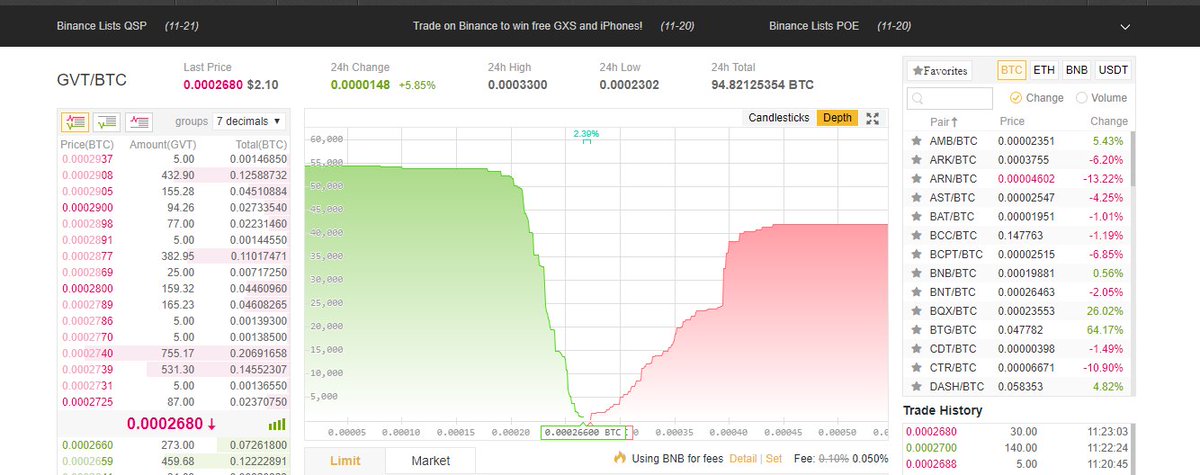The image size is (1200, 475).
Task: Show combined order book view icon
Action: click(74, 121)
